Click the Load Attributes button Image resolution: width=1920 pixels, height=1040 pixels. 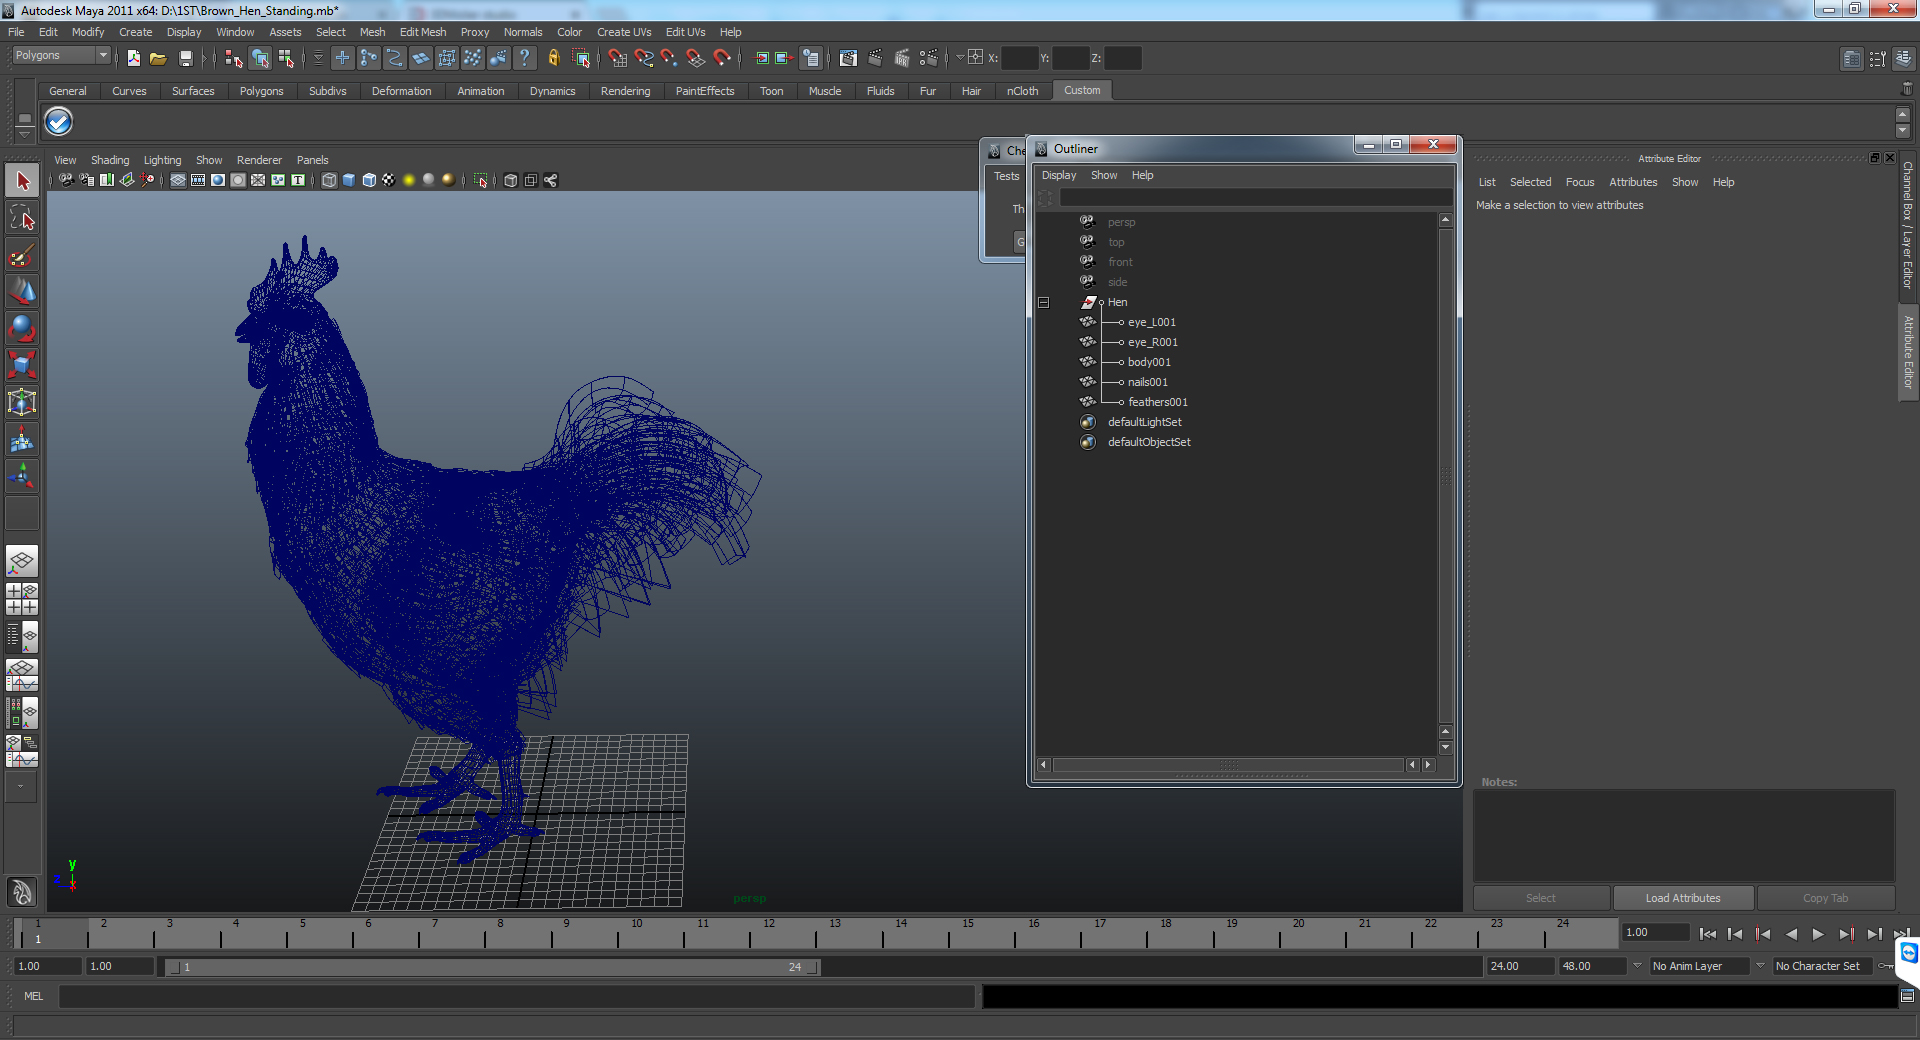(1683, 898)
